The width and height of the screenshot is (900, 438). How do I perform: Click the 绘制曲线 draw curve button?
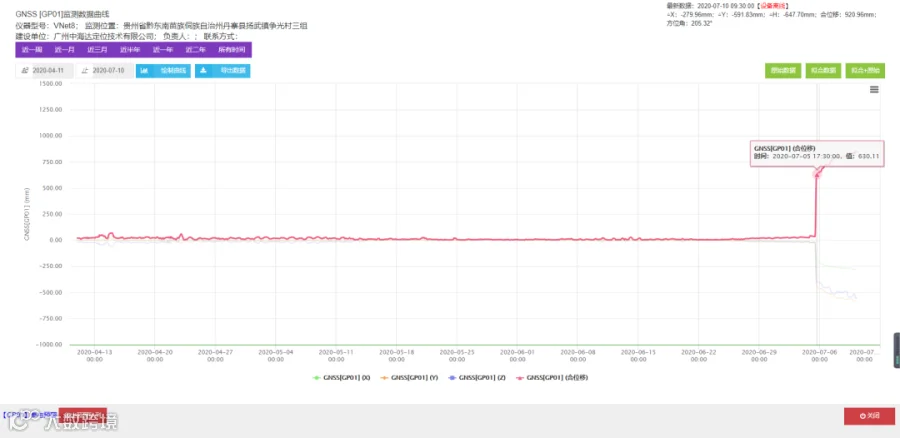[164, 71]
